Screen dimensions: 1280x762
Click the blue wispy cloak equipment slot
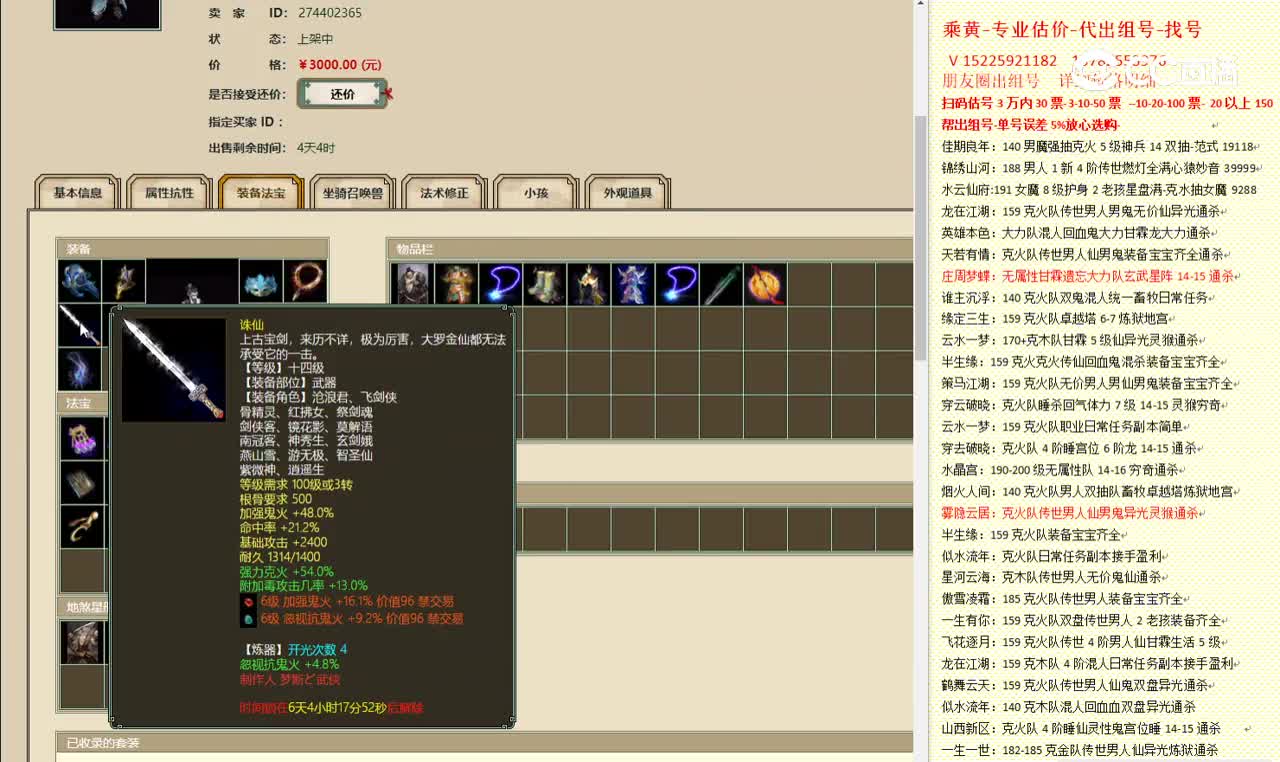(79, 369)
